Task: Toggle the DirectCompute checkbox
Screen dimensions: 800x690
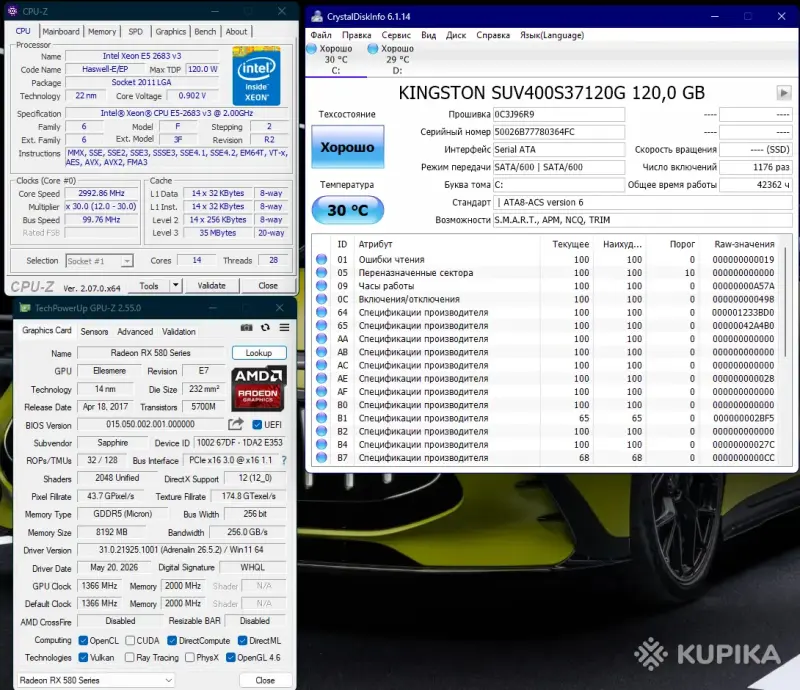Action: click(x=172, y=640)
